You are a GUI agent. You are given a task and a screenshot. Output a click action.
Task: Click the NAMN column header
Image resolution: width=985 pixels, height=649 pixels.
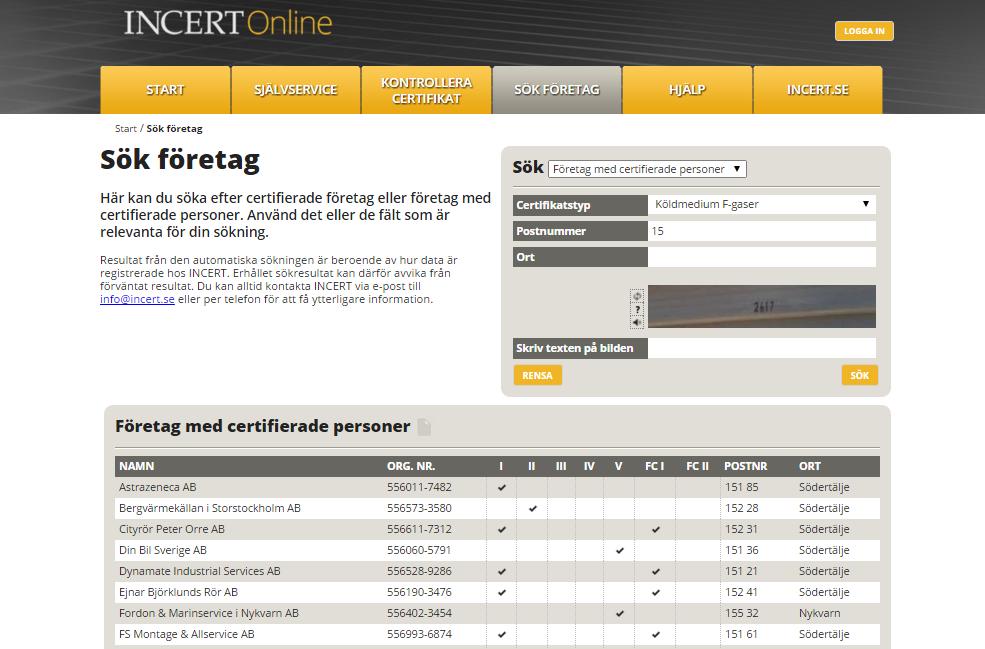[x=137, y=466]
